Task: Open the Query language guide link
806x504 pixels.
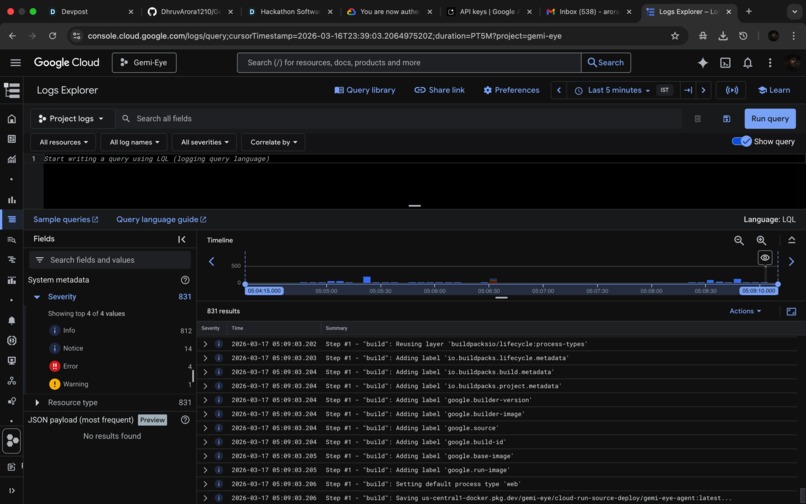Action: (x=161, y=220)
